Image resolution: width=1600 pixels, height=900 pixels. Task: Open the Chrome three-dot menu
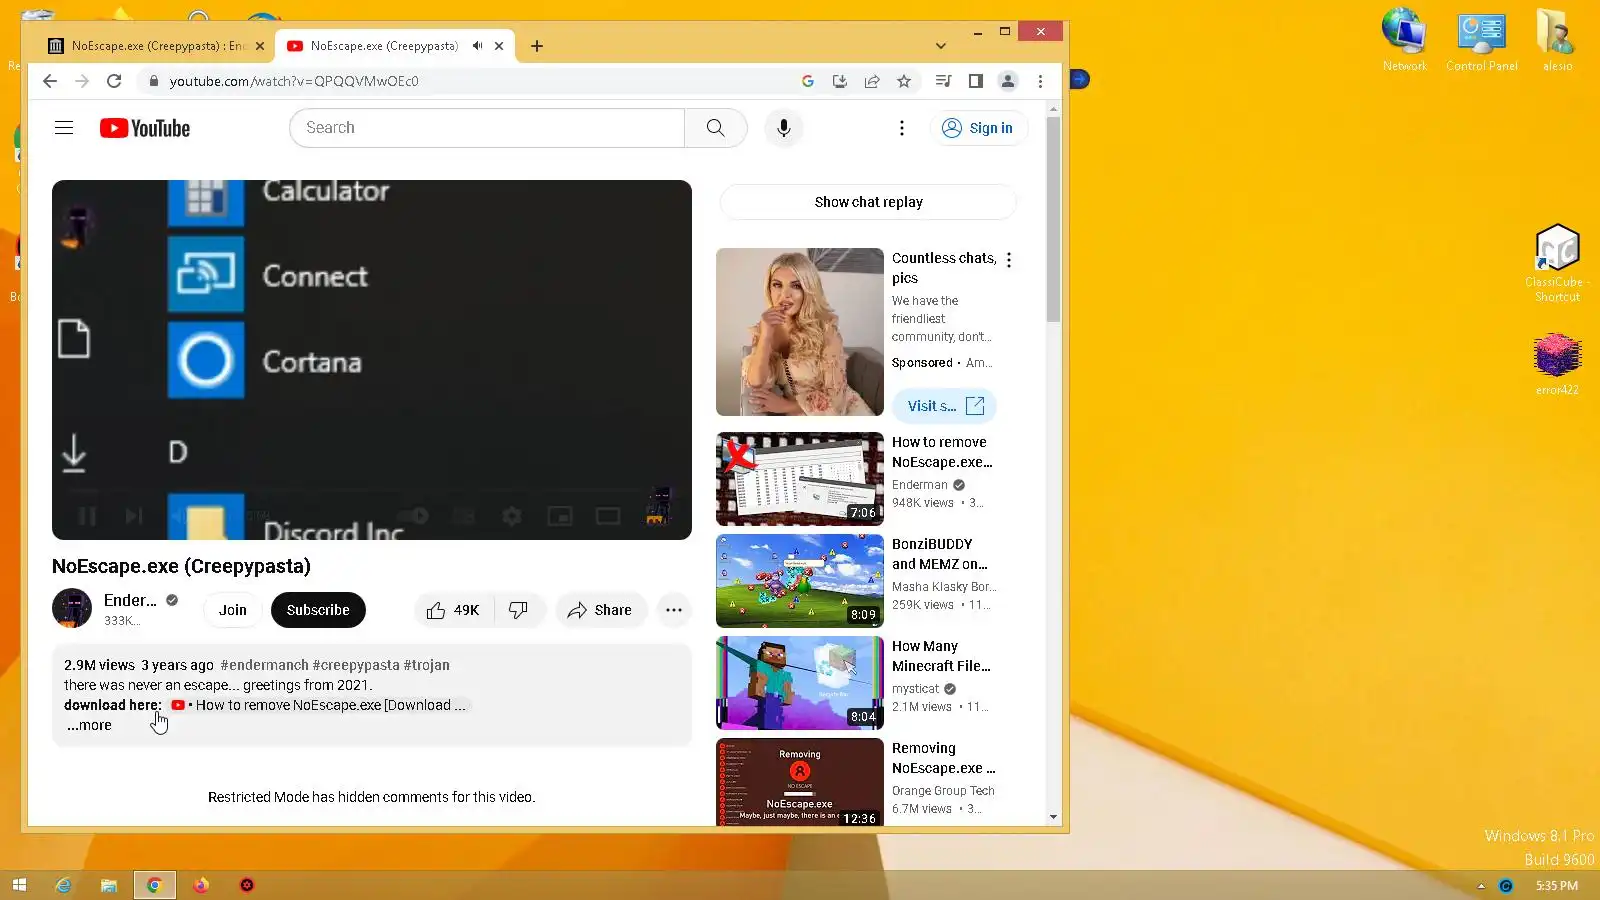click(1040, 81)
